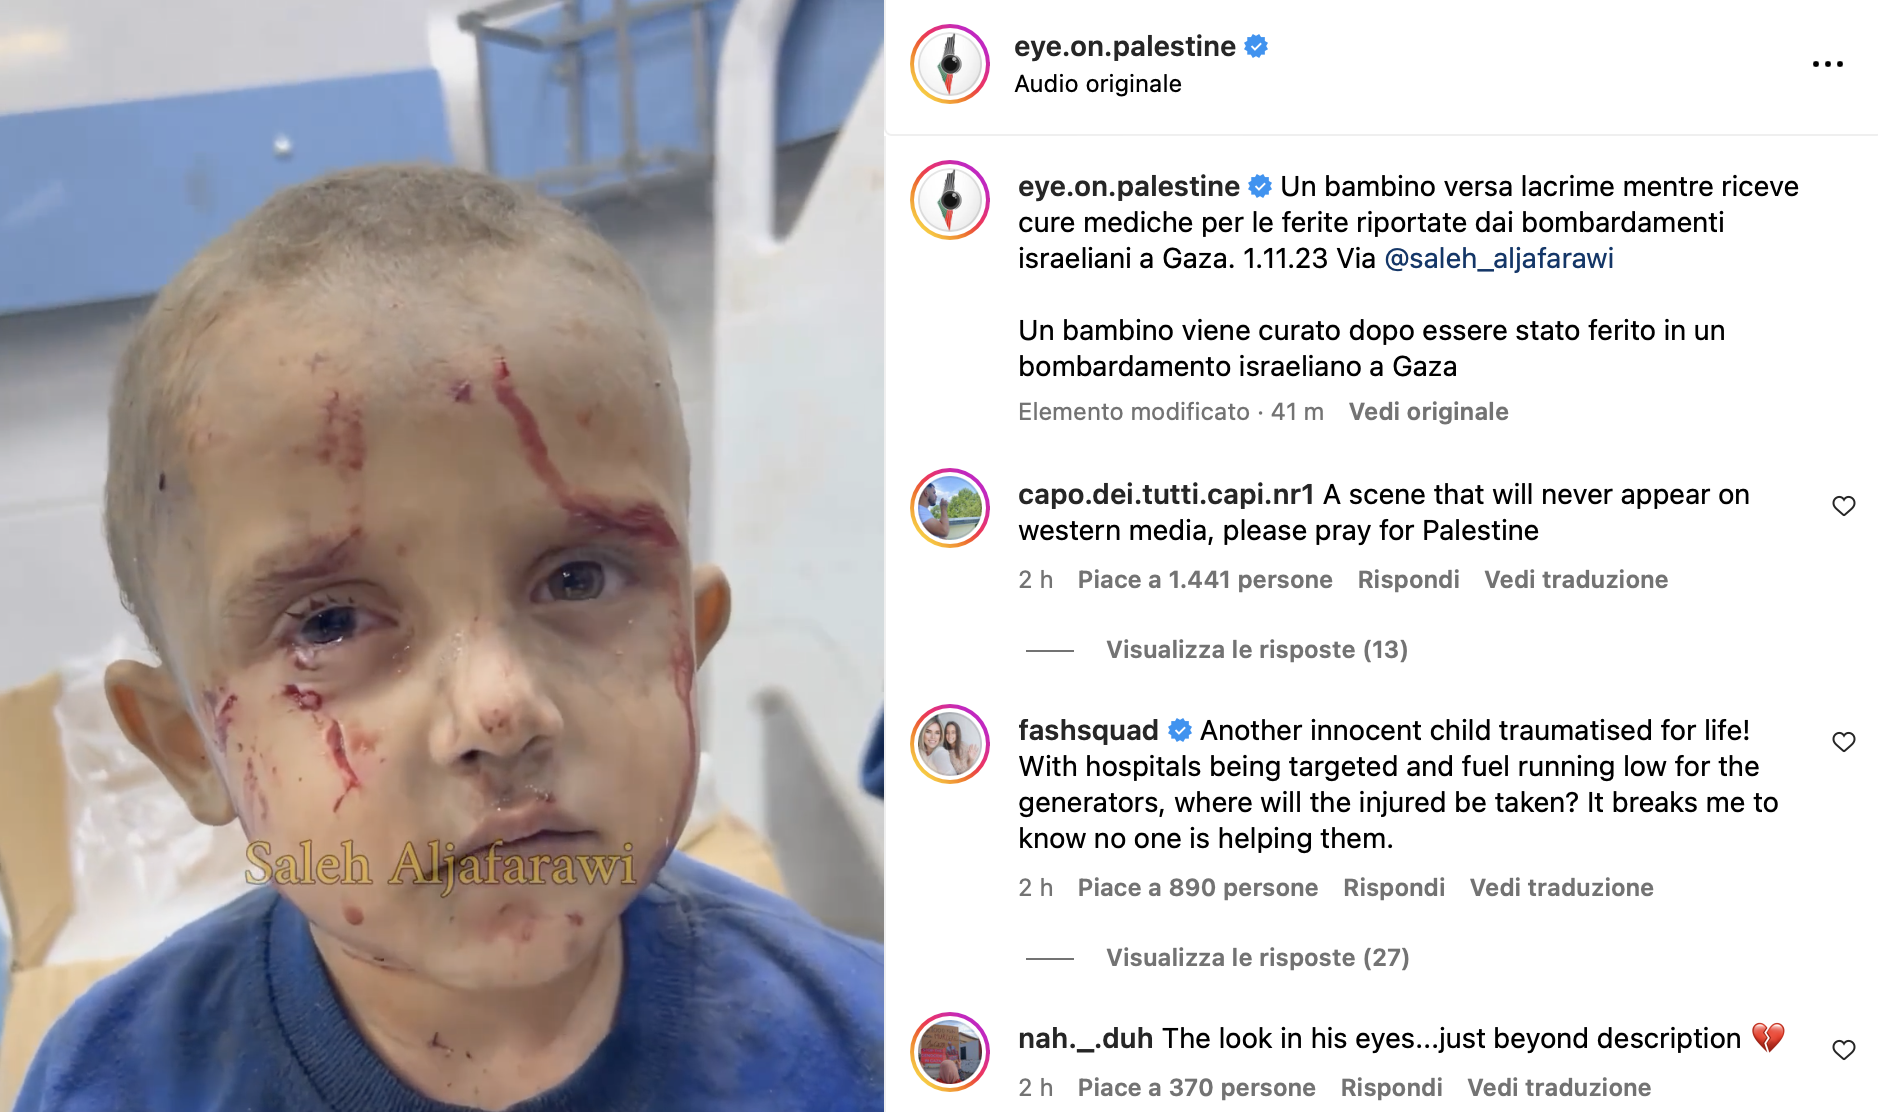
Task: Expand Visualizza le risposte (27)
Action: click(x=1257, y=958)
